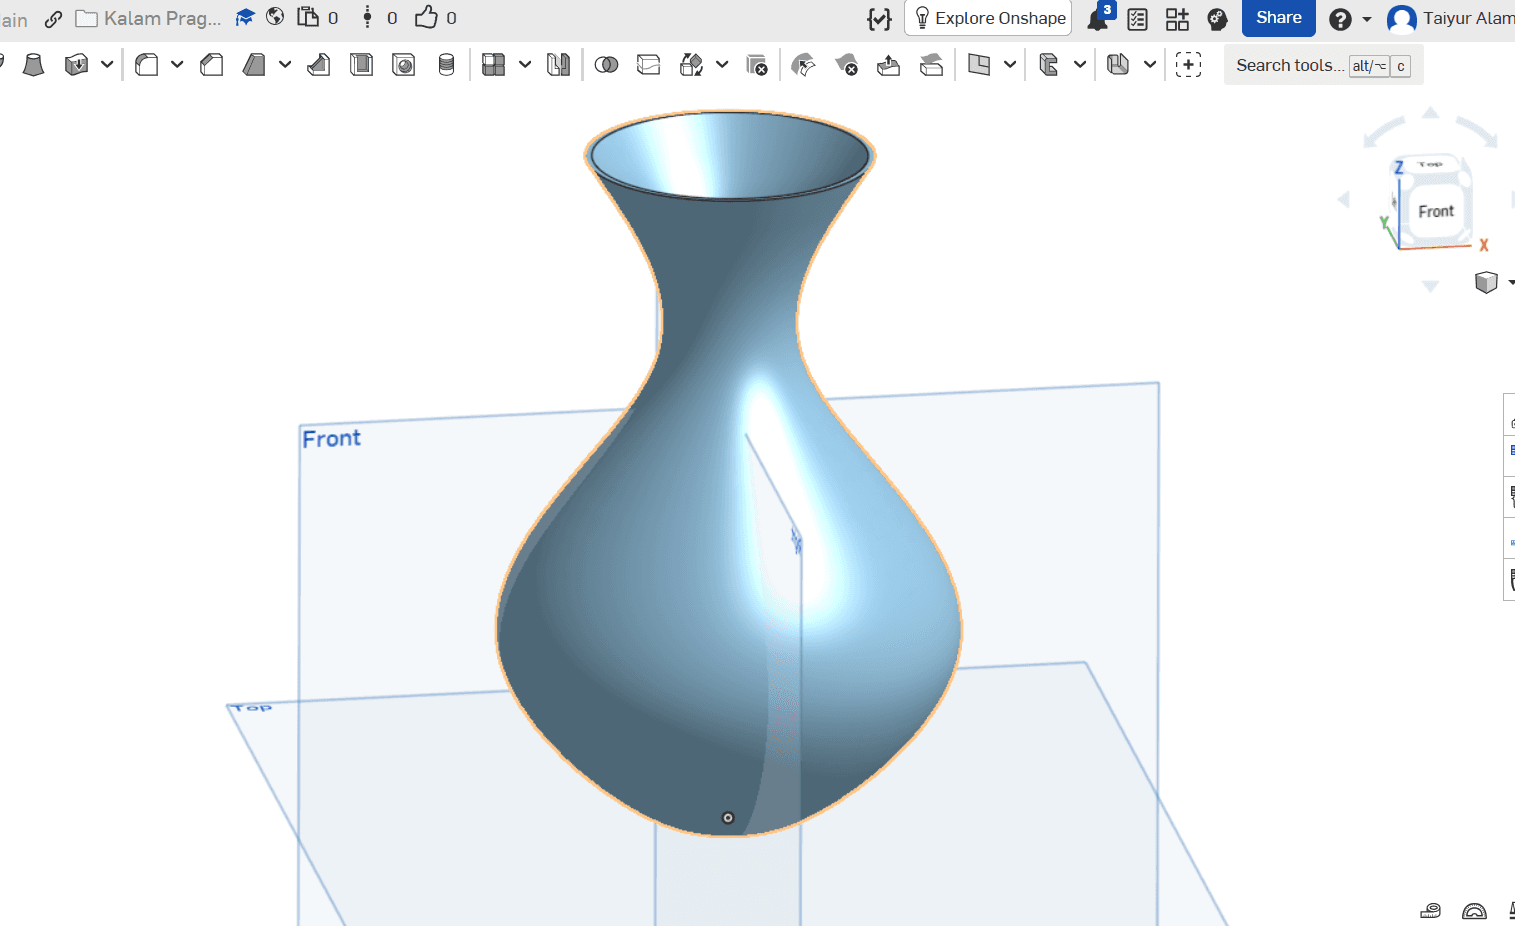Open the Sheet metal dropdown arrow
1515x926 pixels.
1150,65
